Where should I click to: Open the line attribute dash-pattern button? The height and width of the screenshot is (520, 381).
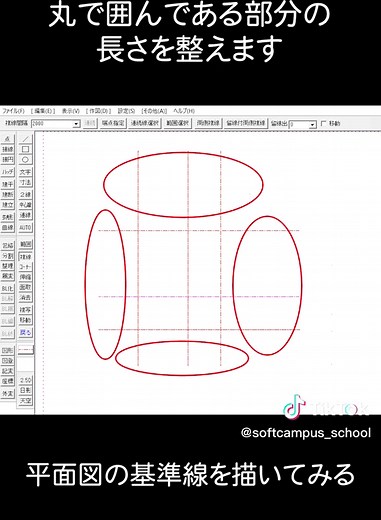tap(26, 350)
